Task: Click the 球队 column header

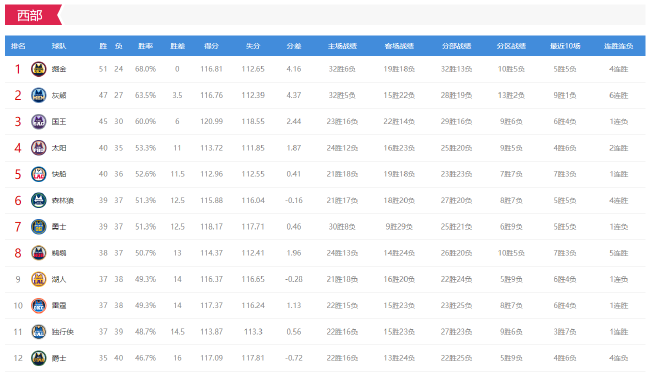Action: coord(59,46)
